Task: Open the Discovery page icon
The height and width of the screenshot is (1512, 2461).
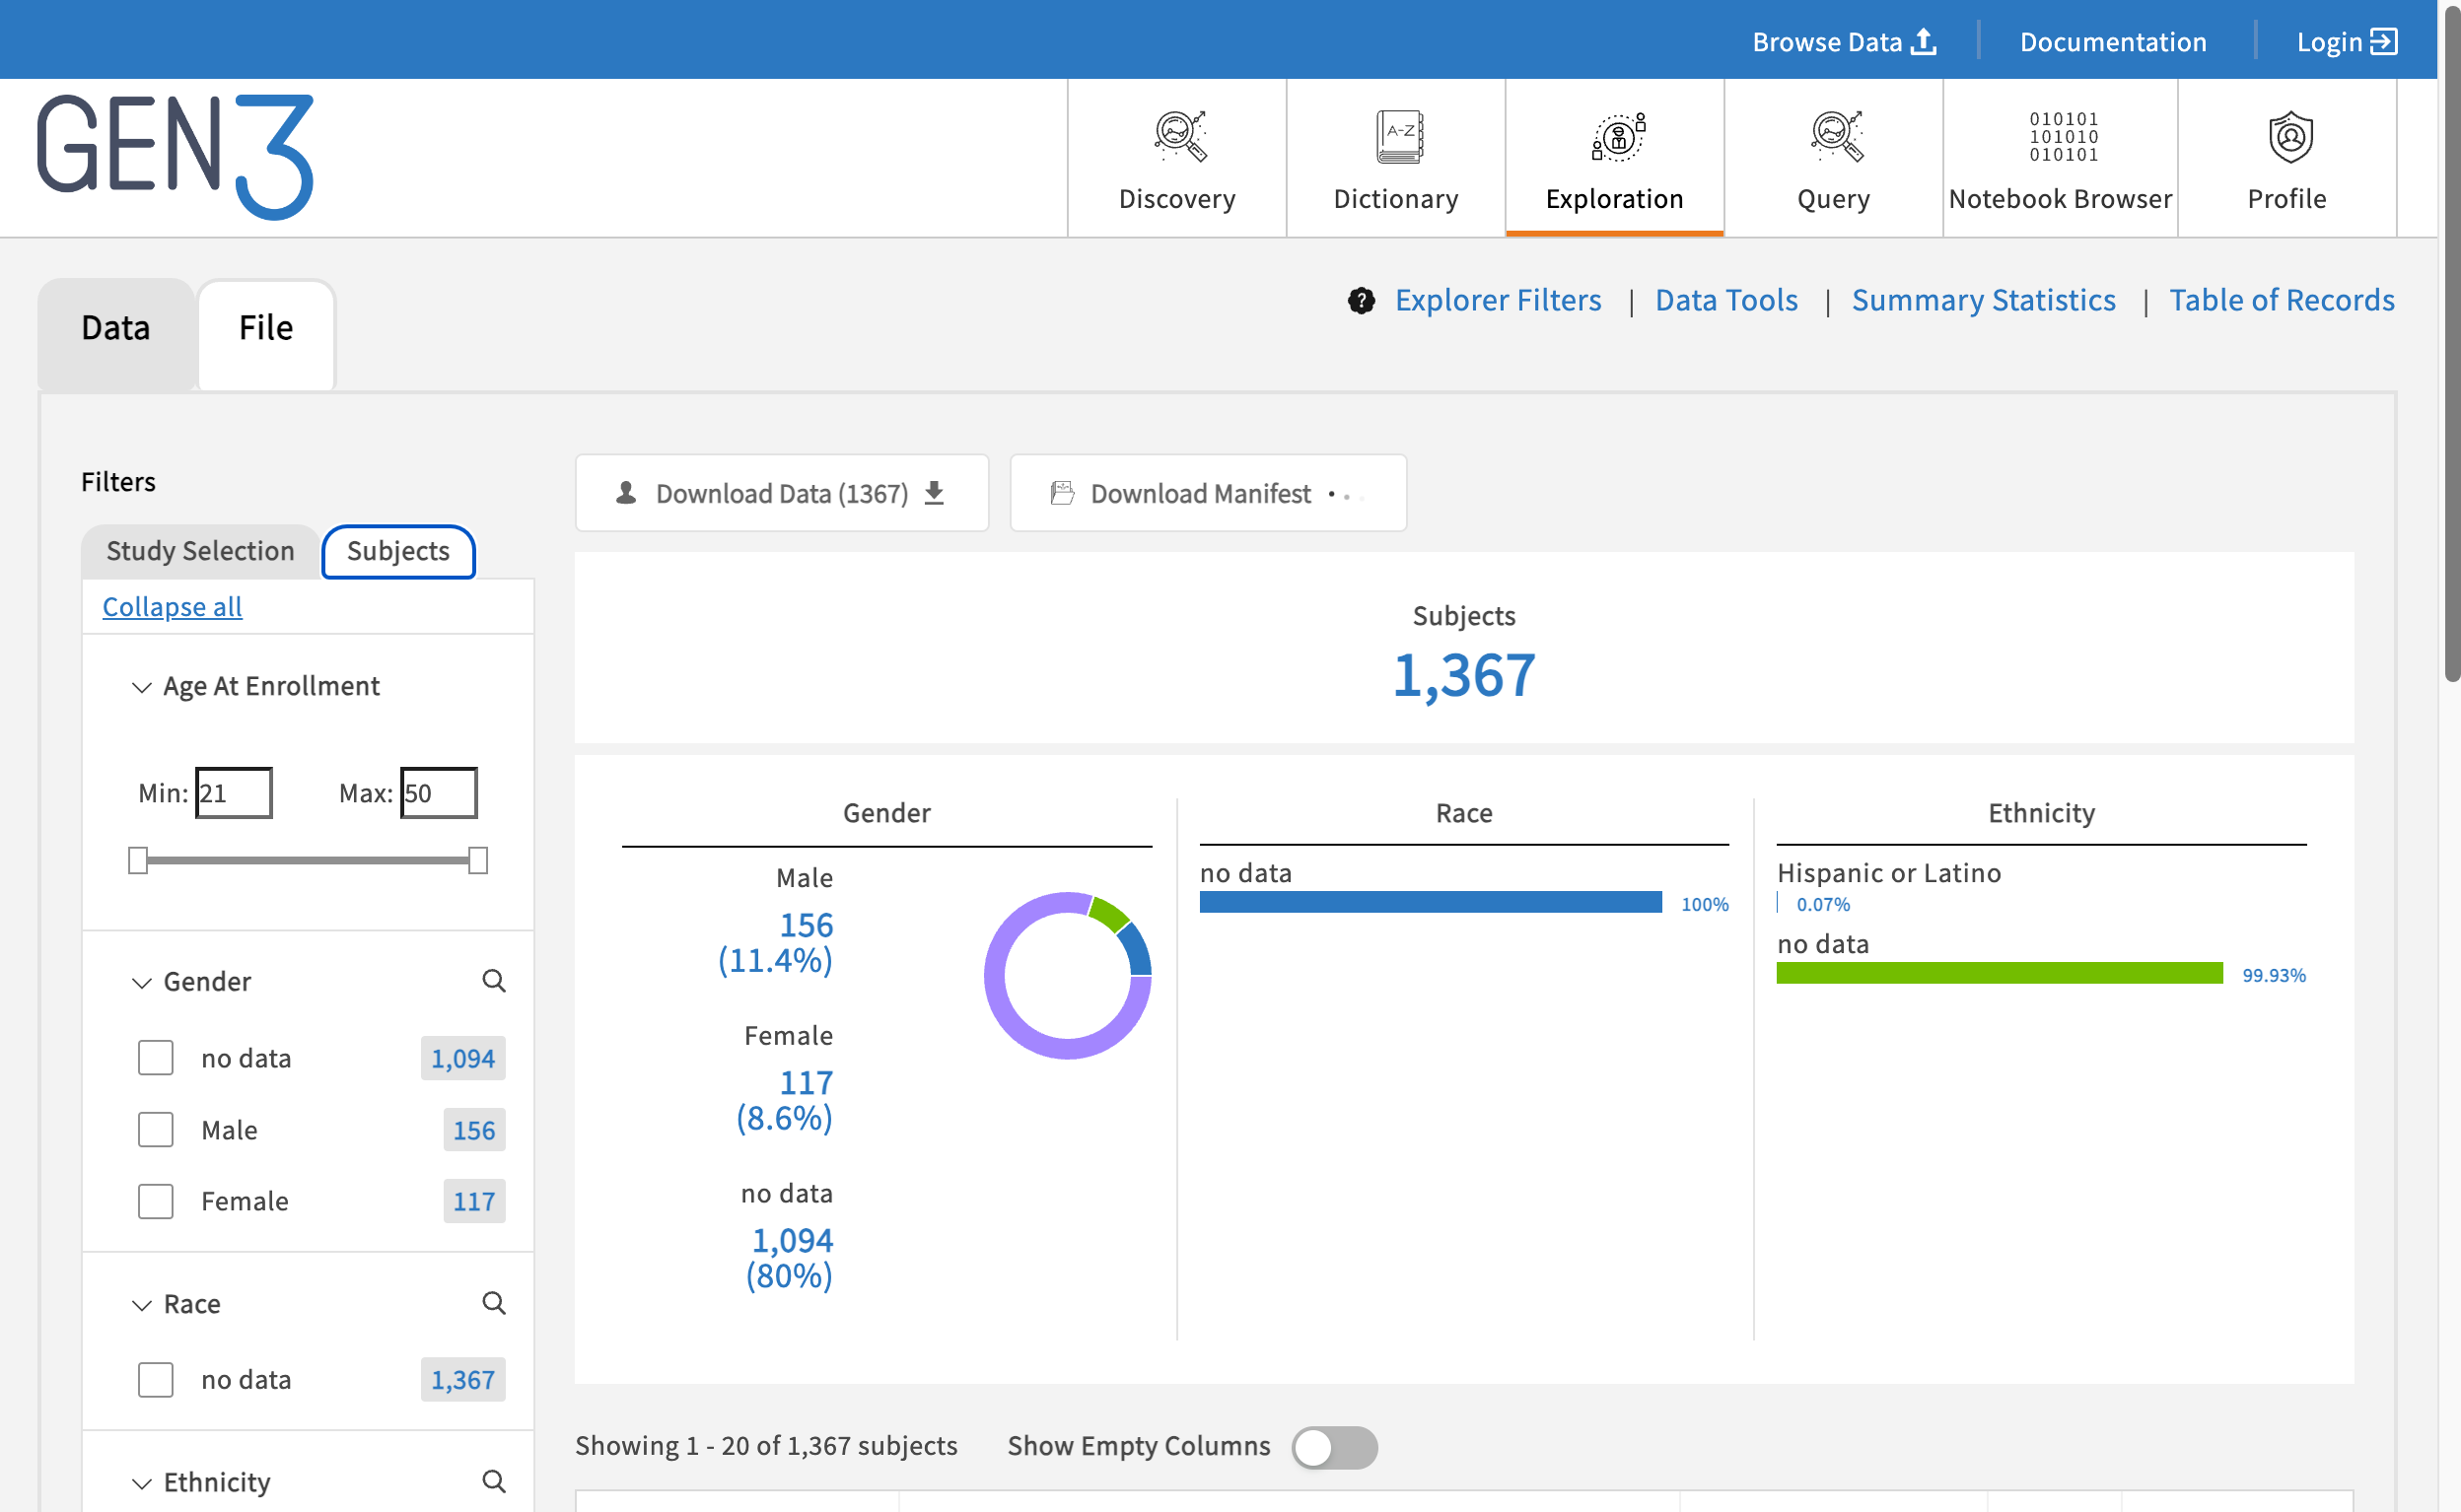Action: (1179, 135)
